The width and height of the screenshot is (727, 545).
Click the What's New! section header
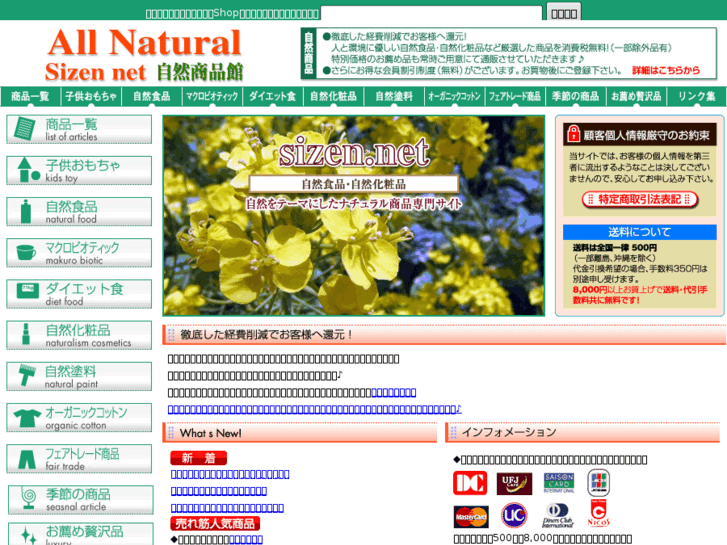click(x=300, y=433)
